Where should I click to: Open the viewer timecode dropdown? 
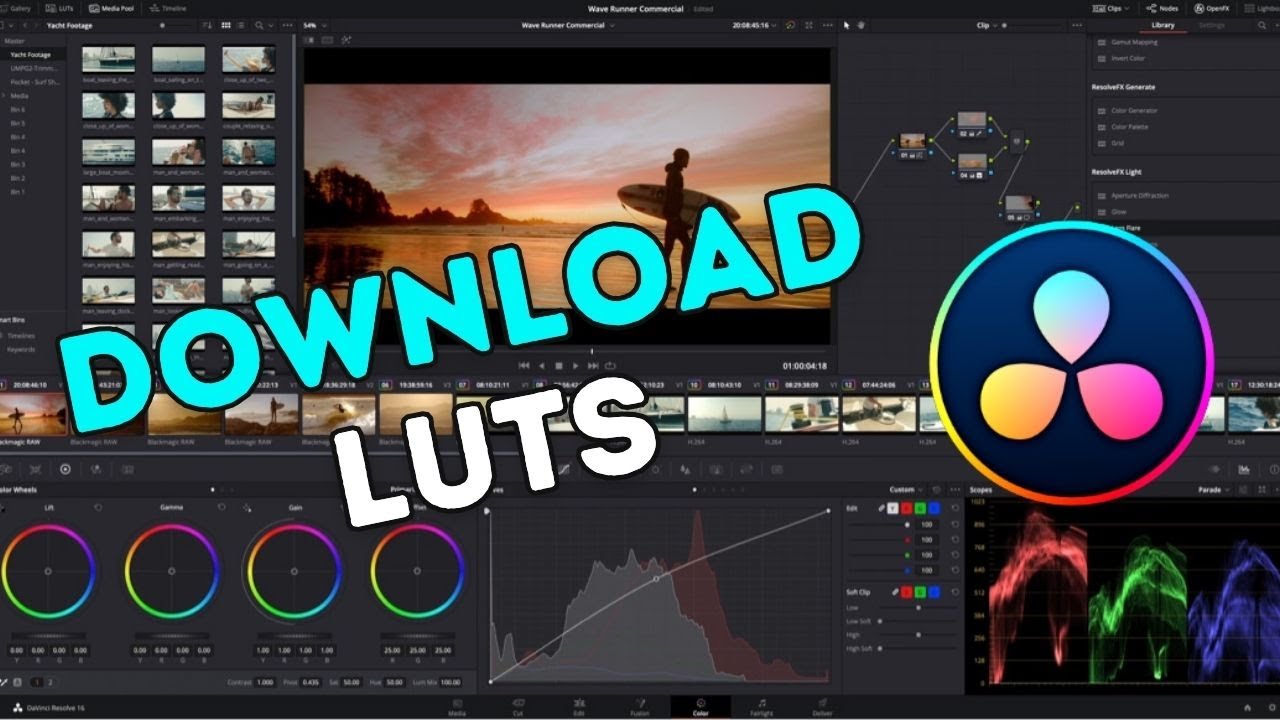[x=753, y=25]
